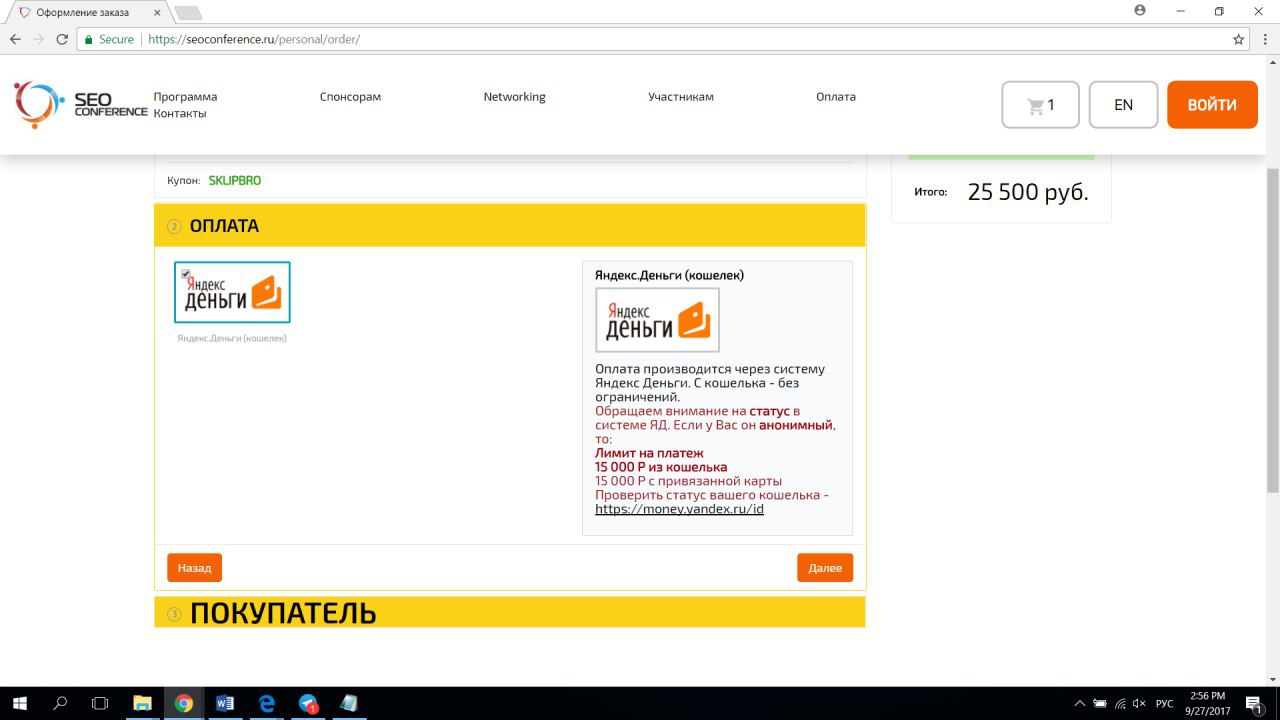Click the Secure padlock indicator

coord(109,39)
